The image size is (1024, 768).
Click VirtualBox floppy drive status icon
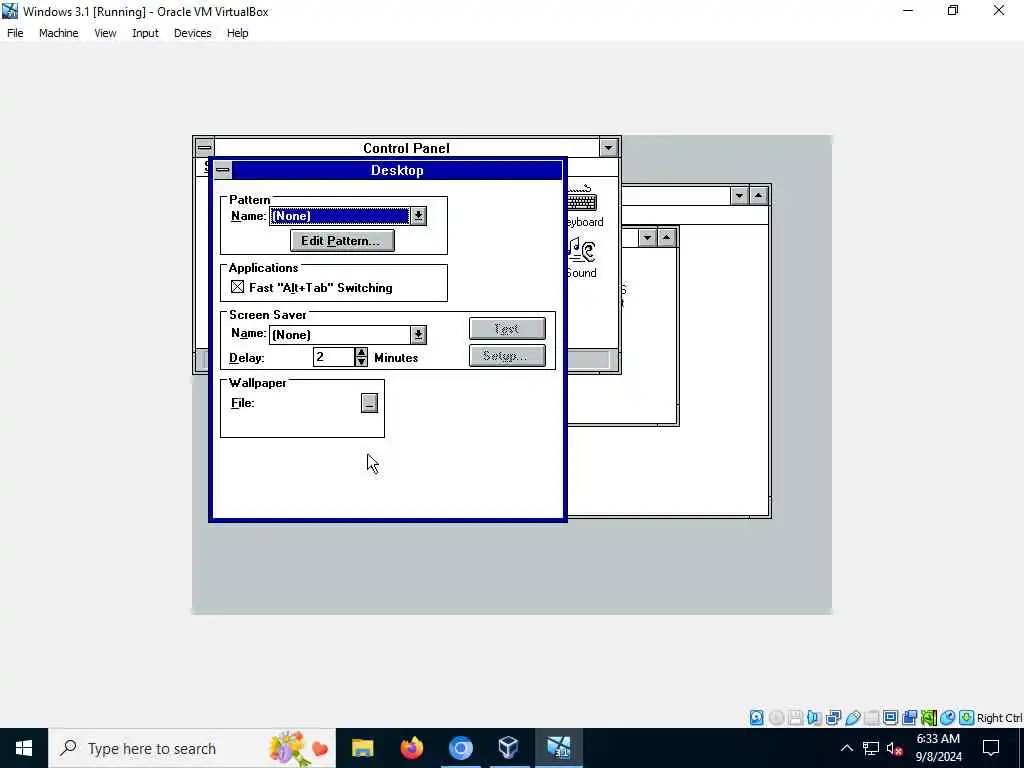tap(795, 718)
